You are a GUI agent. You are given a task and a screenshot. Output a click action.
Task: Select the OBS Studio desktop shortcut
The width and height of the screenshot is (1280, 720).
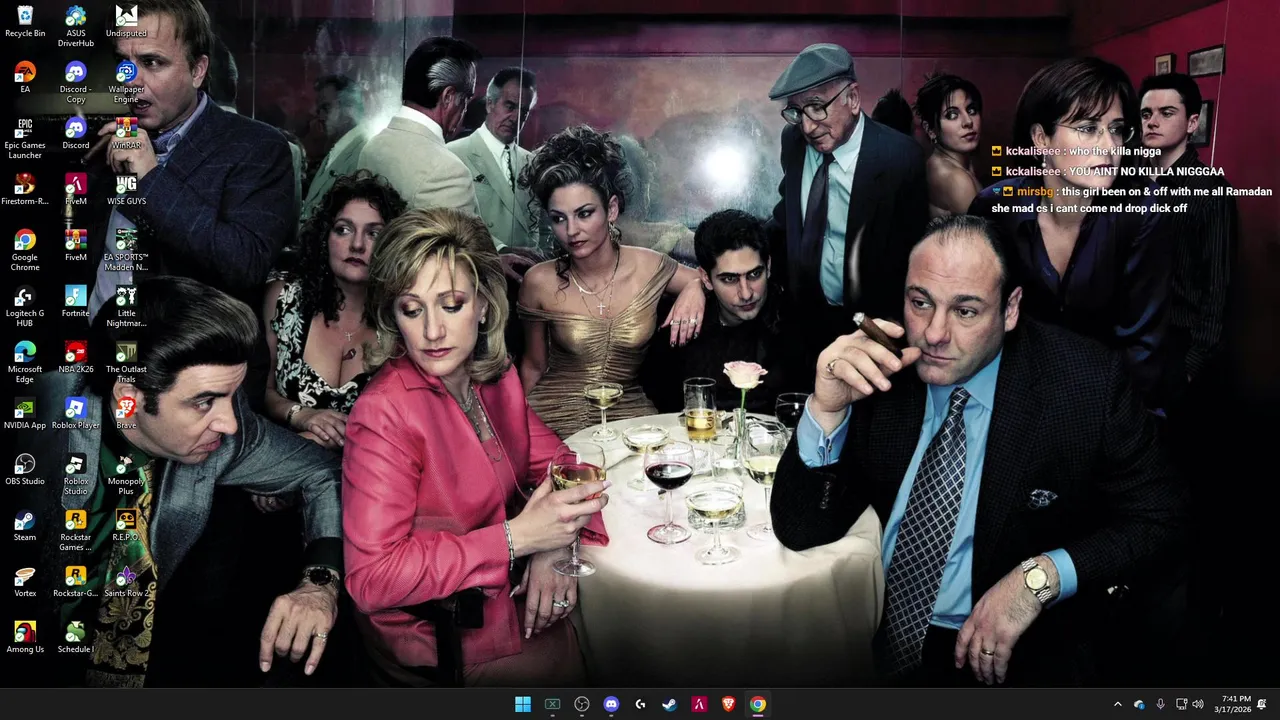(25, 469)
